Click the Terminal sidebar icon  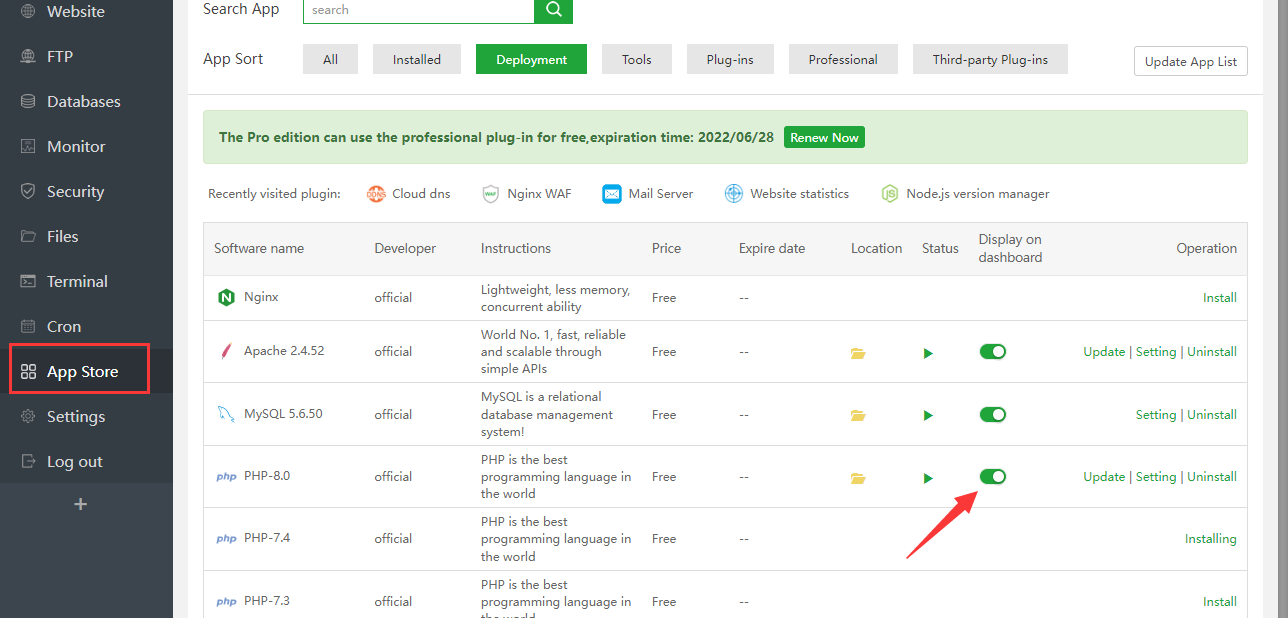[28, 282]
